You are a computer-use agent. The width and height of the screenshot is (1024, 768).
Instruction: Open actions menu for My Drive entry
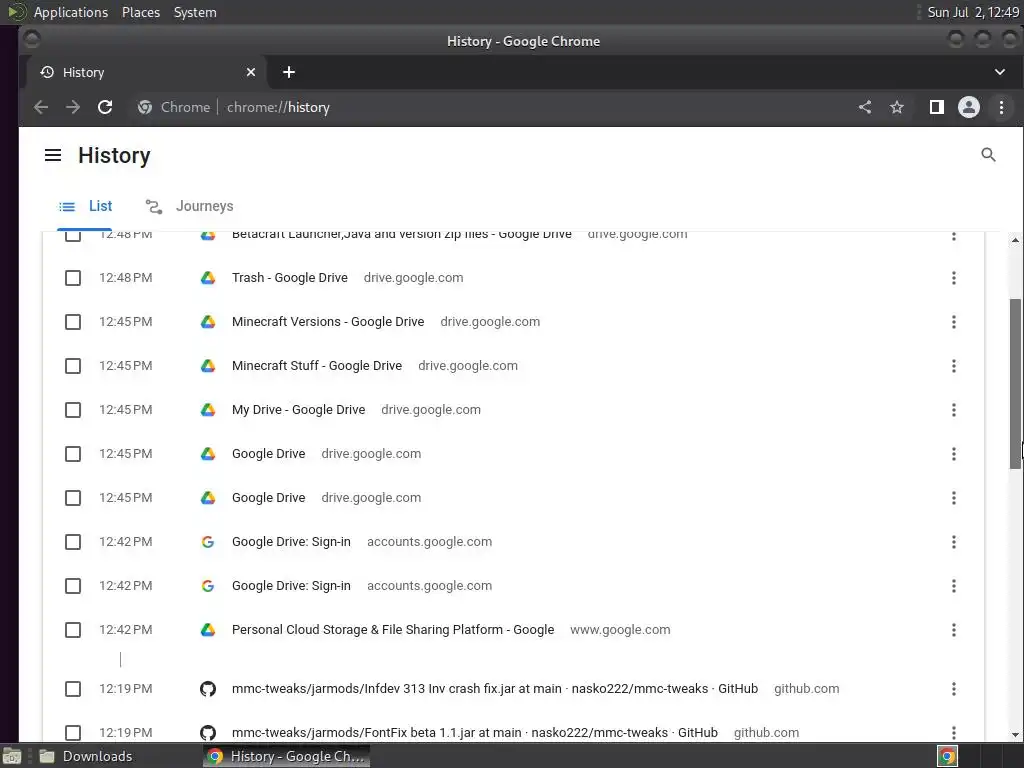click(953, 410)
